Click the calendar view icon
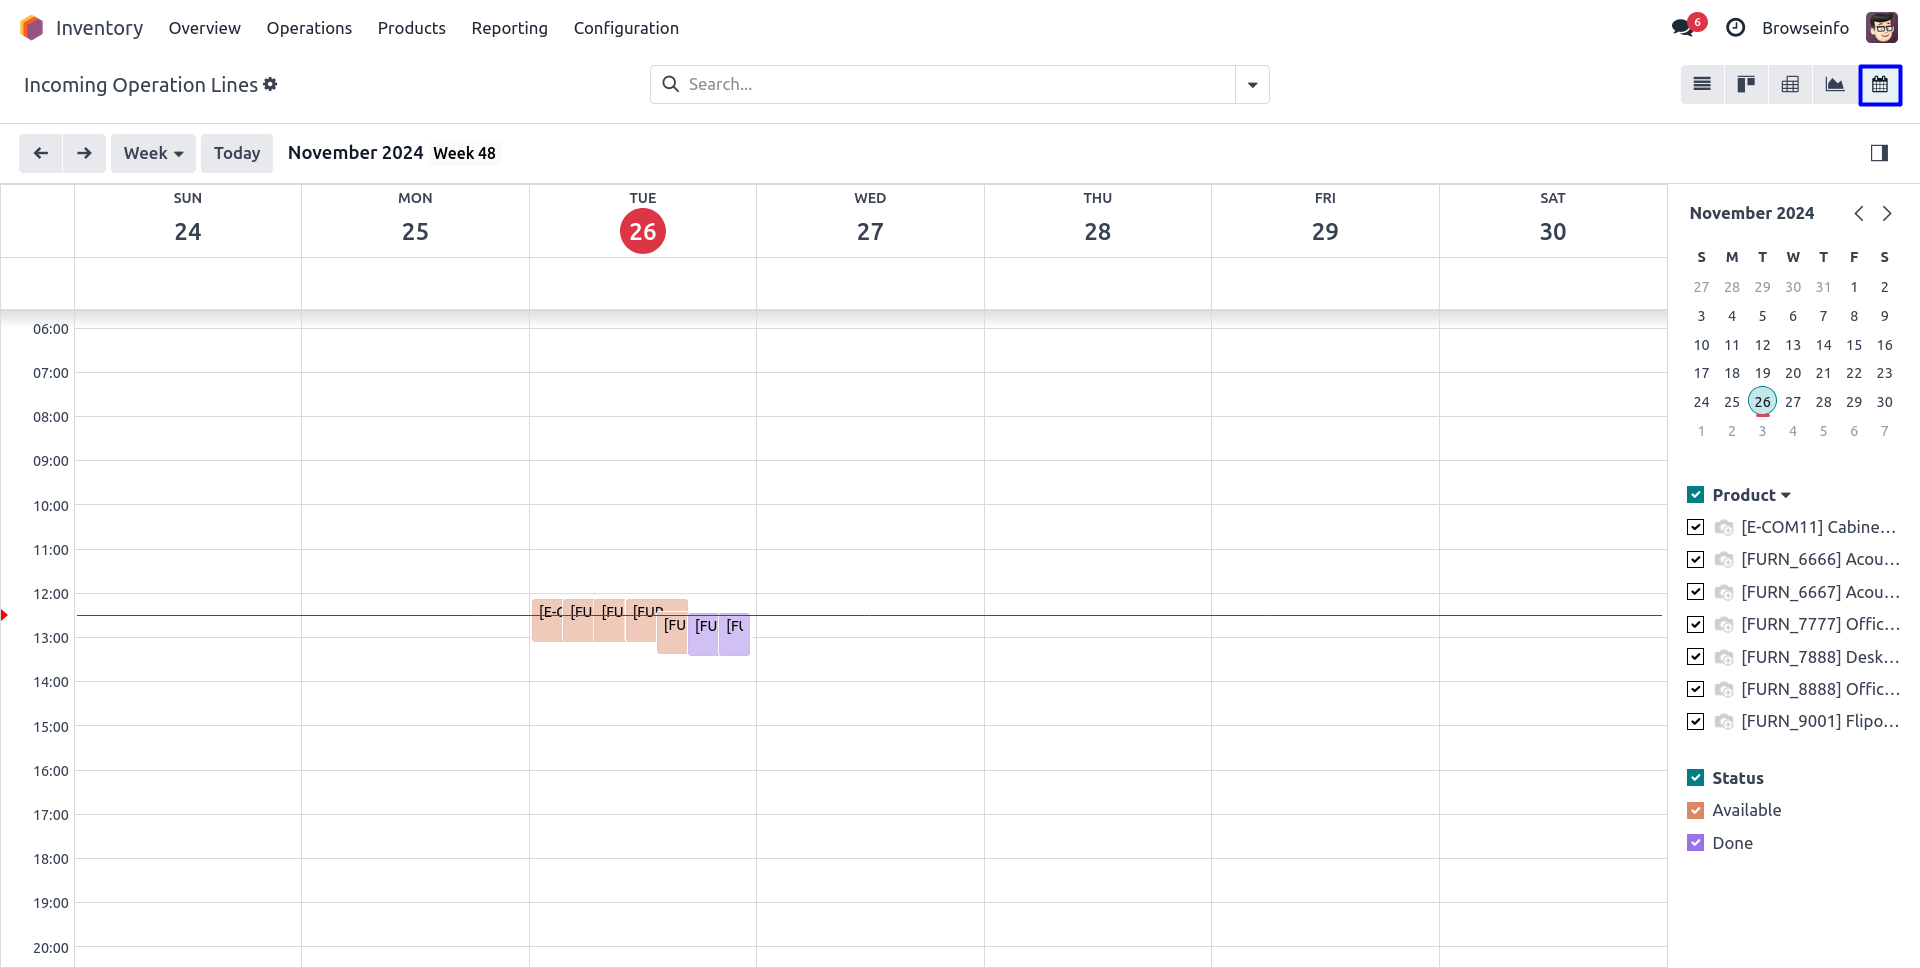 click(x=1879, y=85)
